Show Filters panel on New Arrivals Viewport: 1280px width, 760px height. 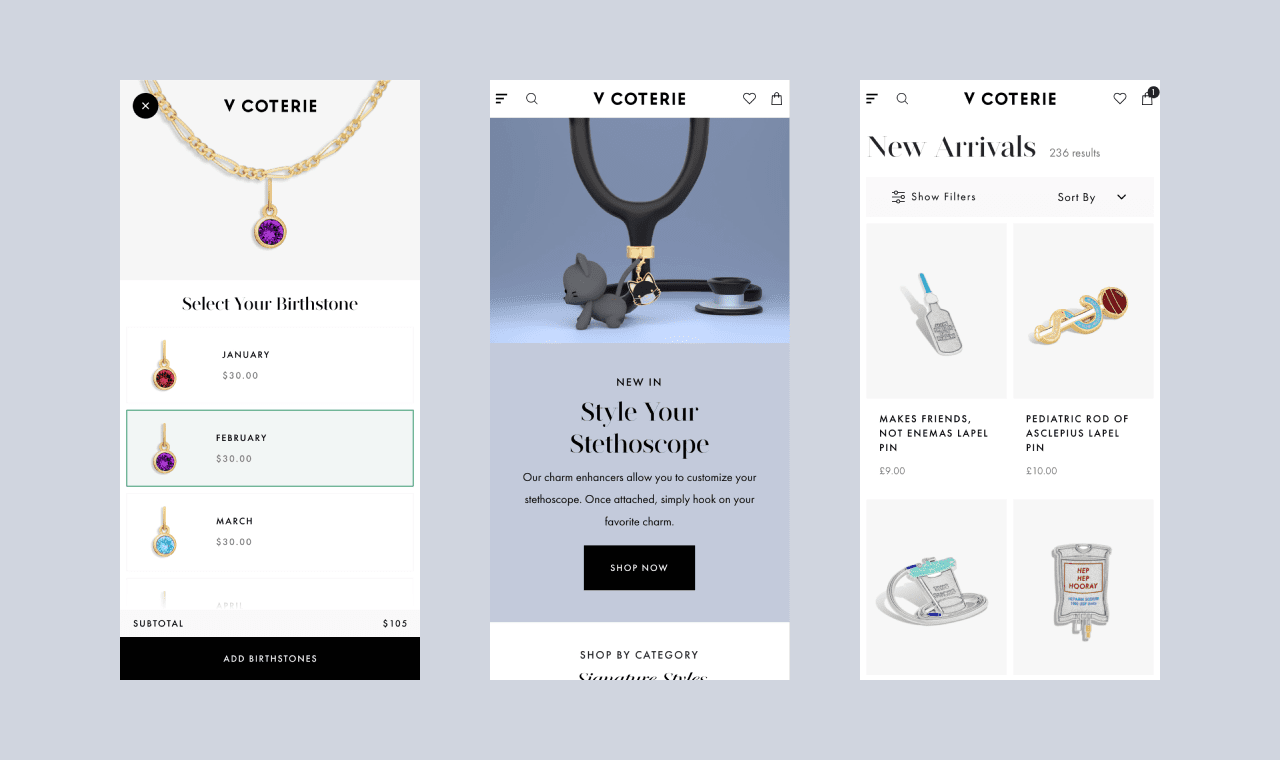point(934,197)
